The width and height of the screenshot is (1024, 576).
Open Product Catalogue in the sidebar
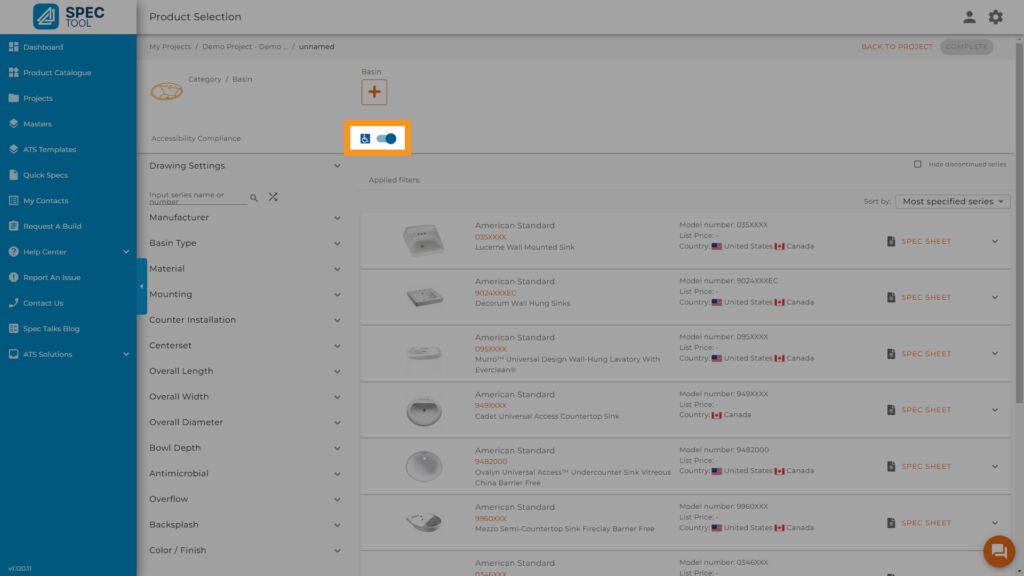57,73
